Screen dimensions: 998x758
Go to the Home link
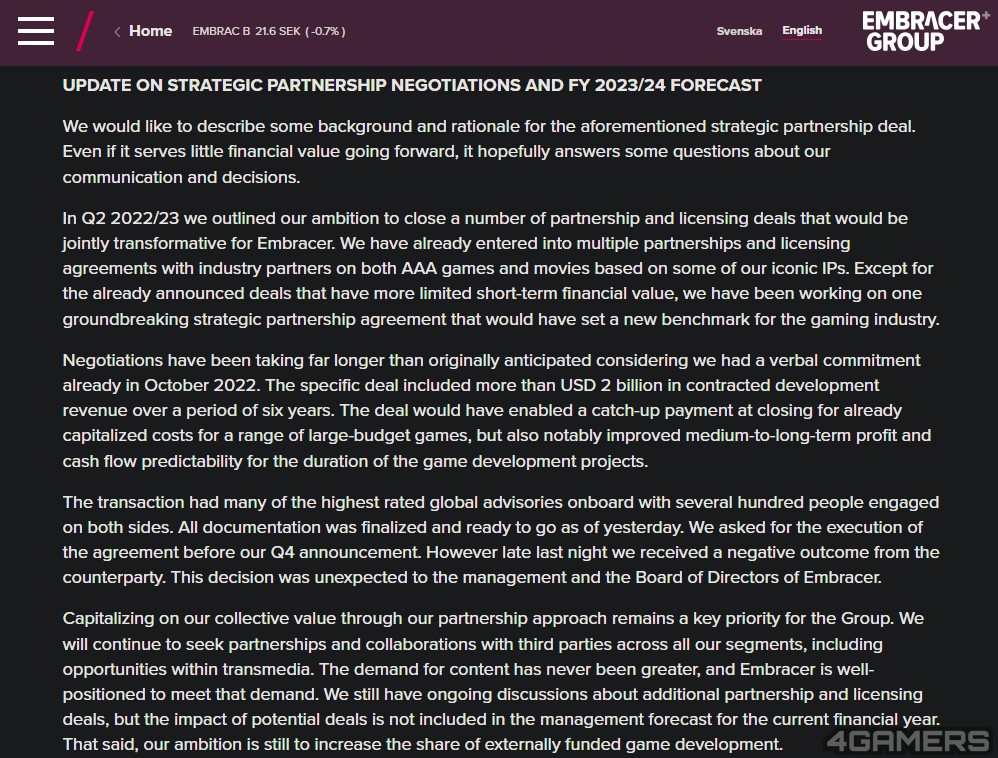click(x=150, y=31)
